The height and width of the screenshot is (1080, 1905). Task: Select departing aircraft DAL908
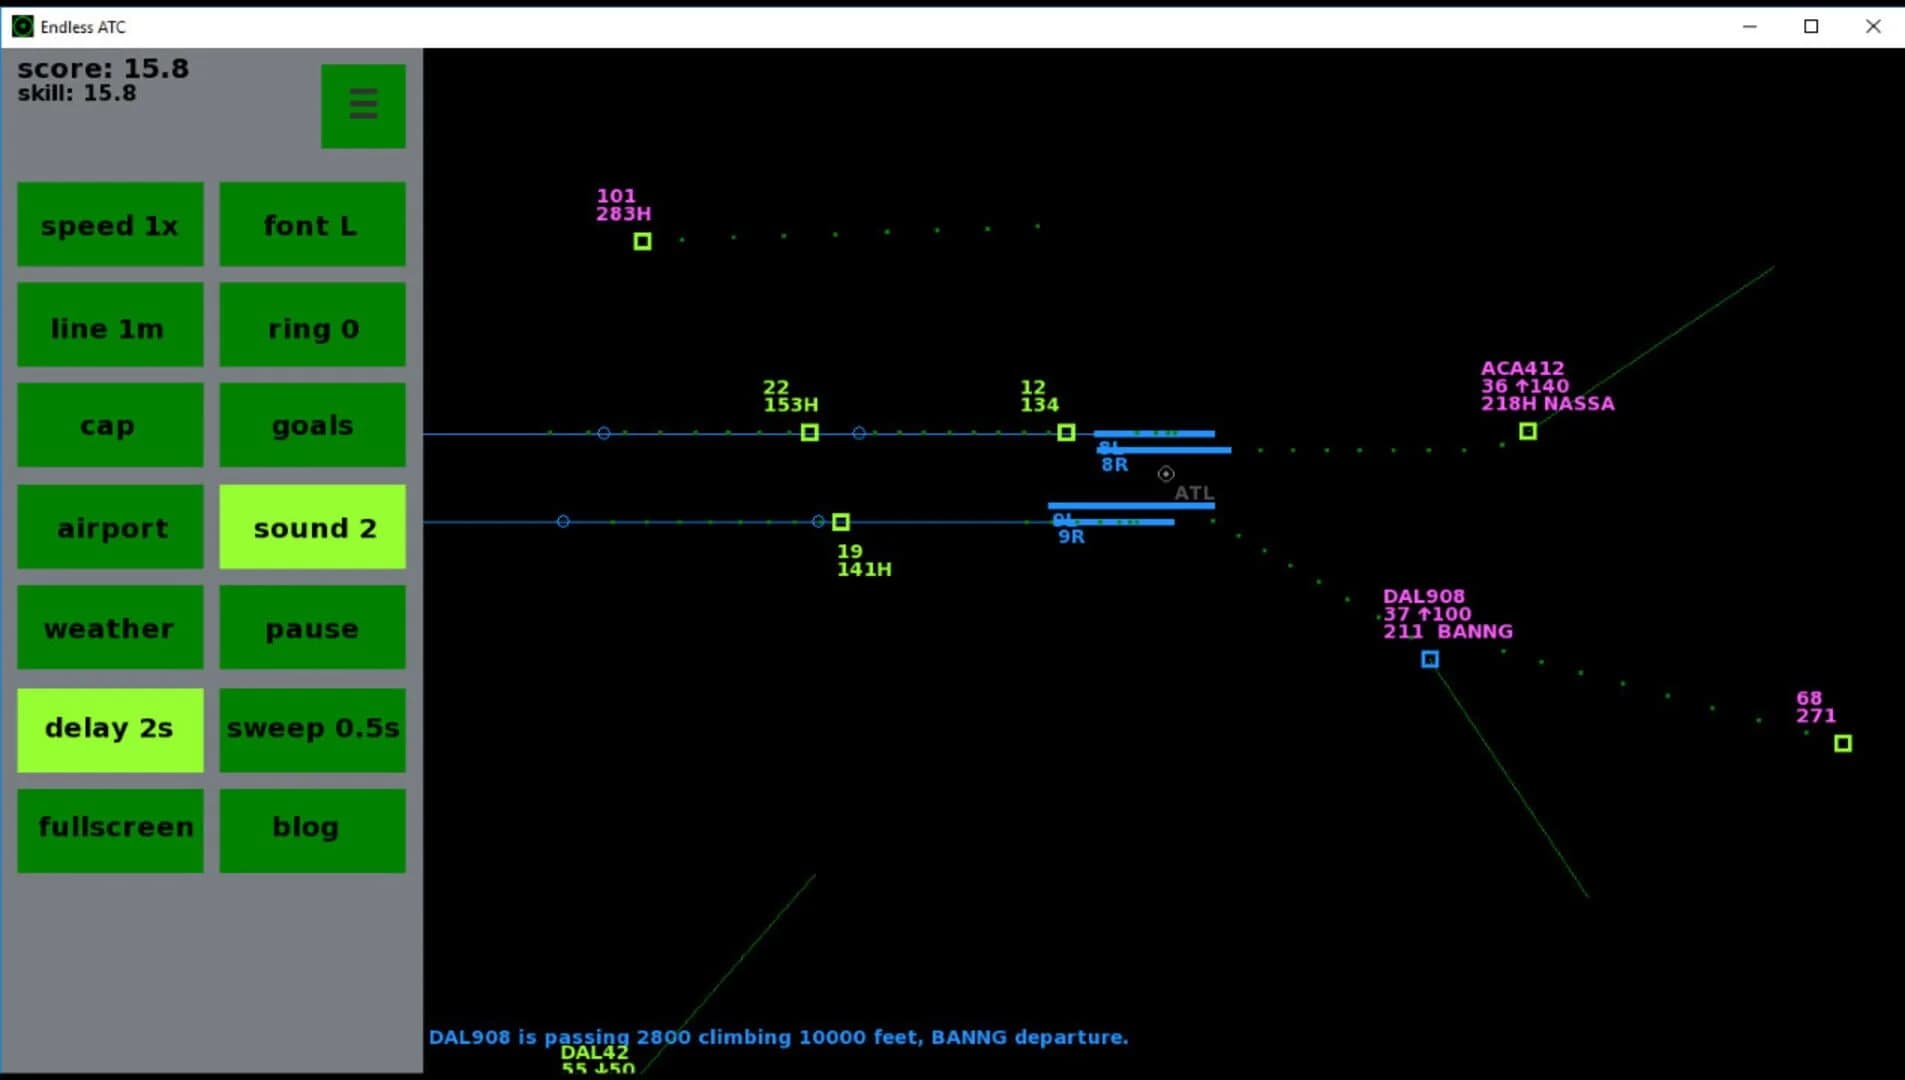(x=1429, y=658)
